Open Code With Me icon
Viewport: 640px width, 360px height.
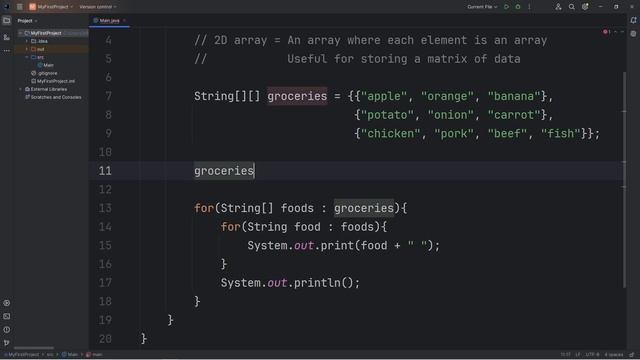[x=558, y=7]
